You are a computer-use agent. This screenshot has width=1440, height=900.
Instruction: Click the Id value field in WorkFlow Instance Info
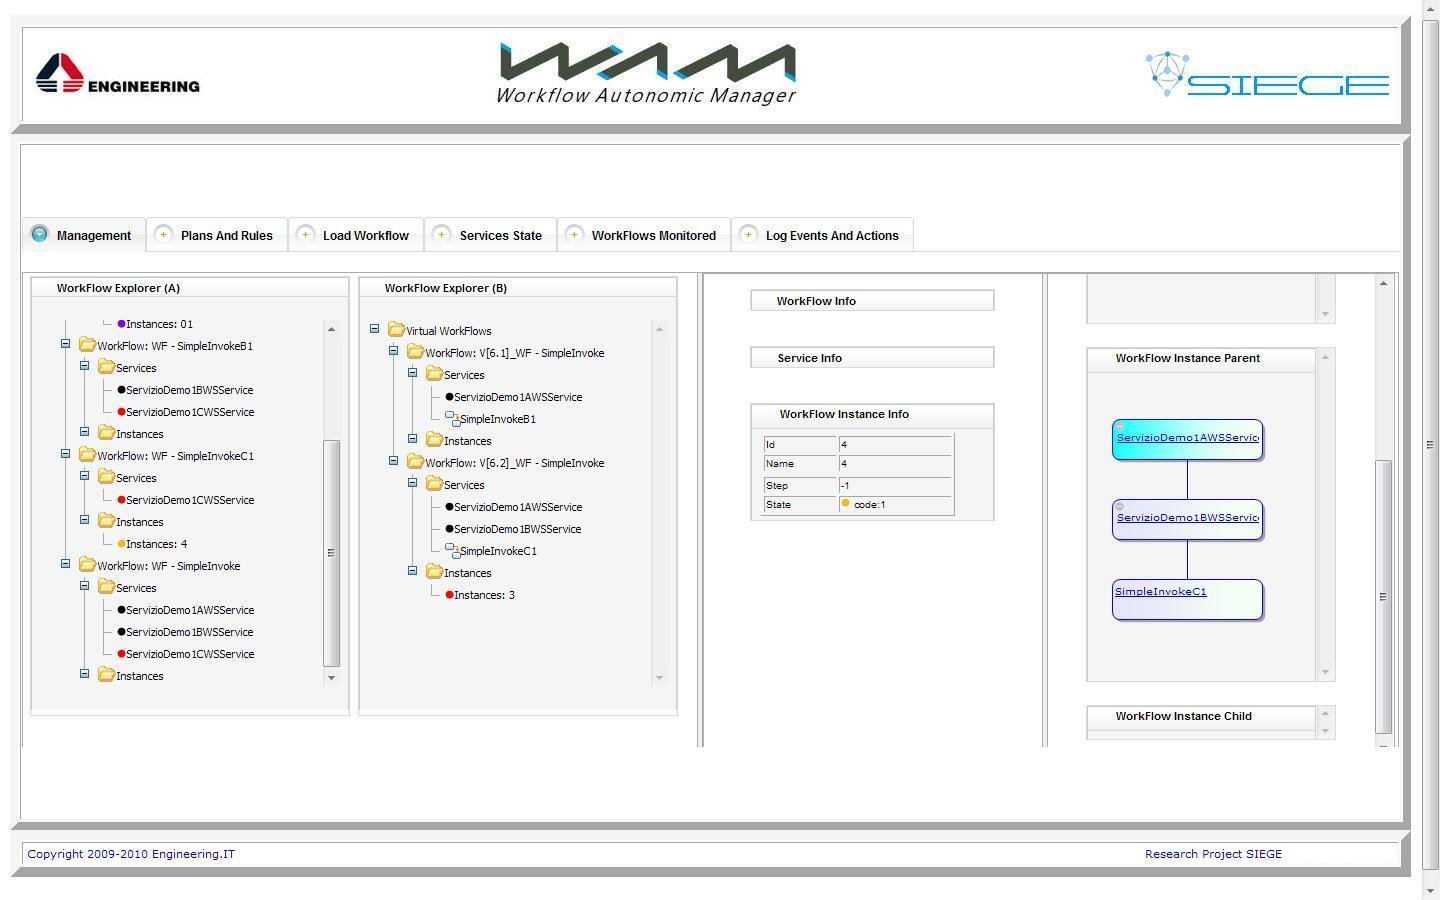point(893,443)
